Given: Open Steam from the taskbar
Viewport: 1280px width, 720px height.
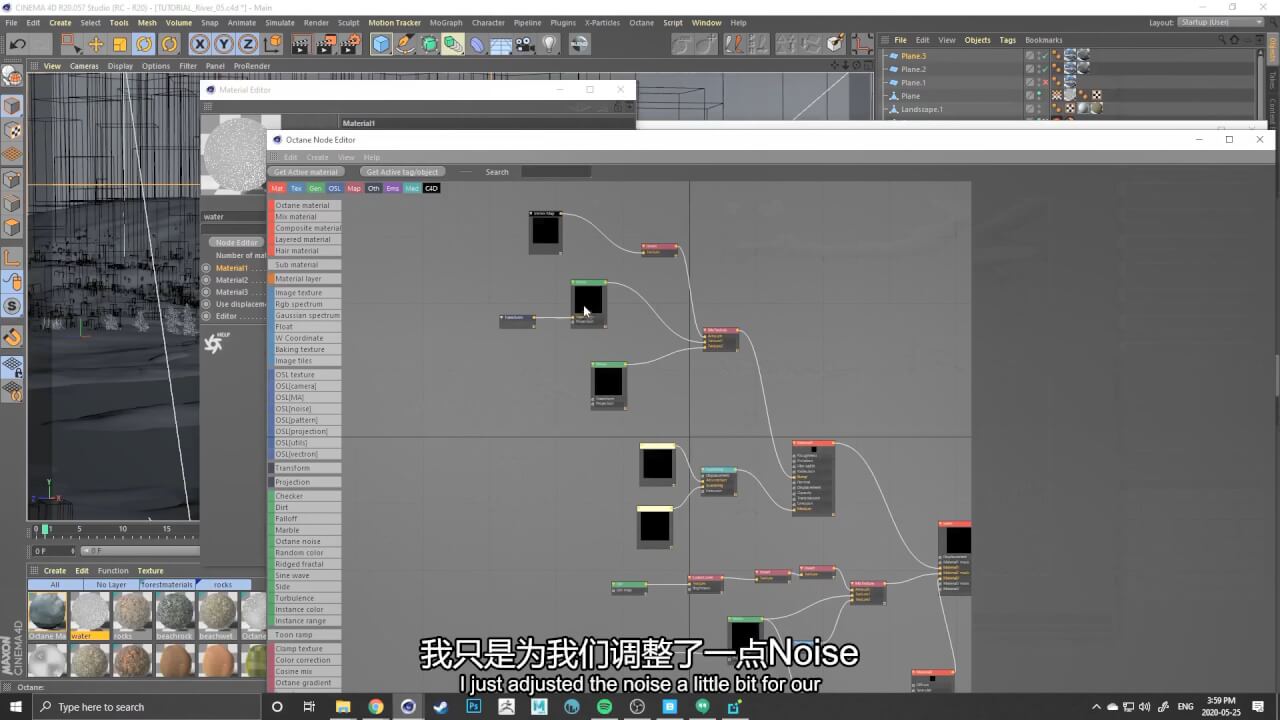Looking at the screenshot, I should (x=440, y=707).
